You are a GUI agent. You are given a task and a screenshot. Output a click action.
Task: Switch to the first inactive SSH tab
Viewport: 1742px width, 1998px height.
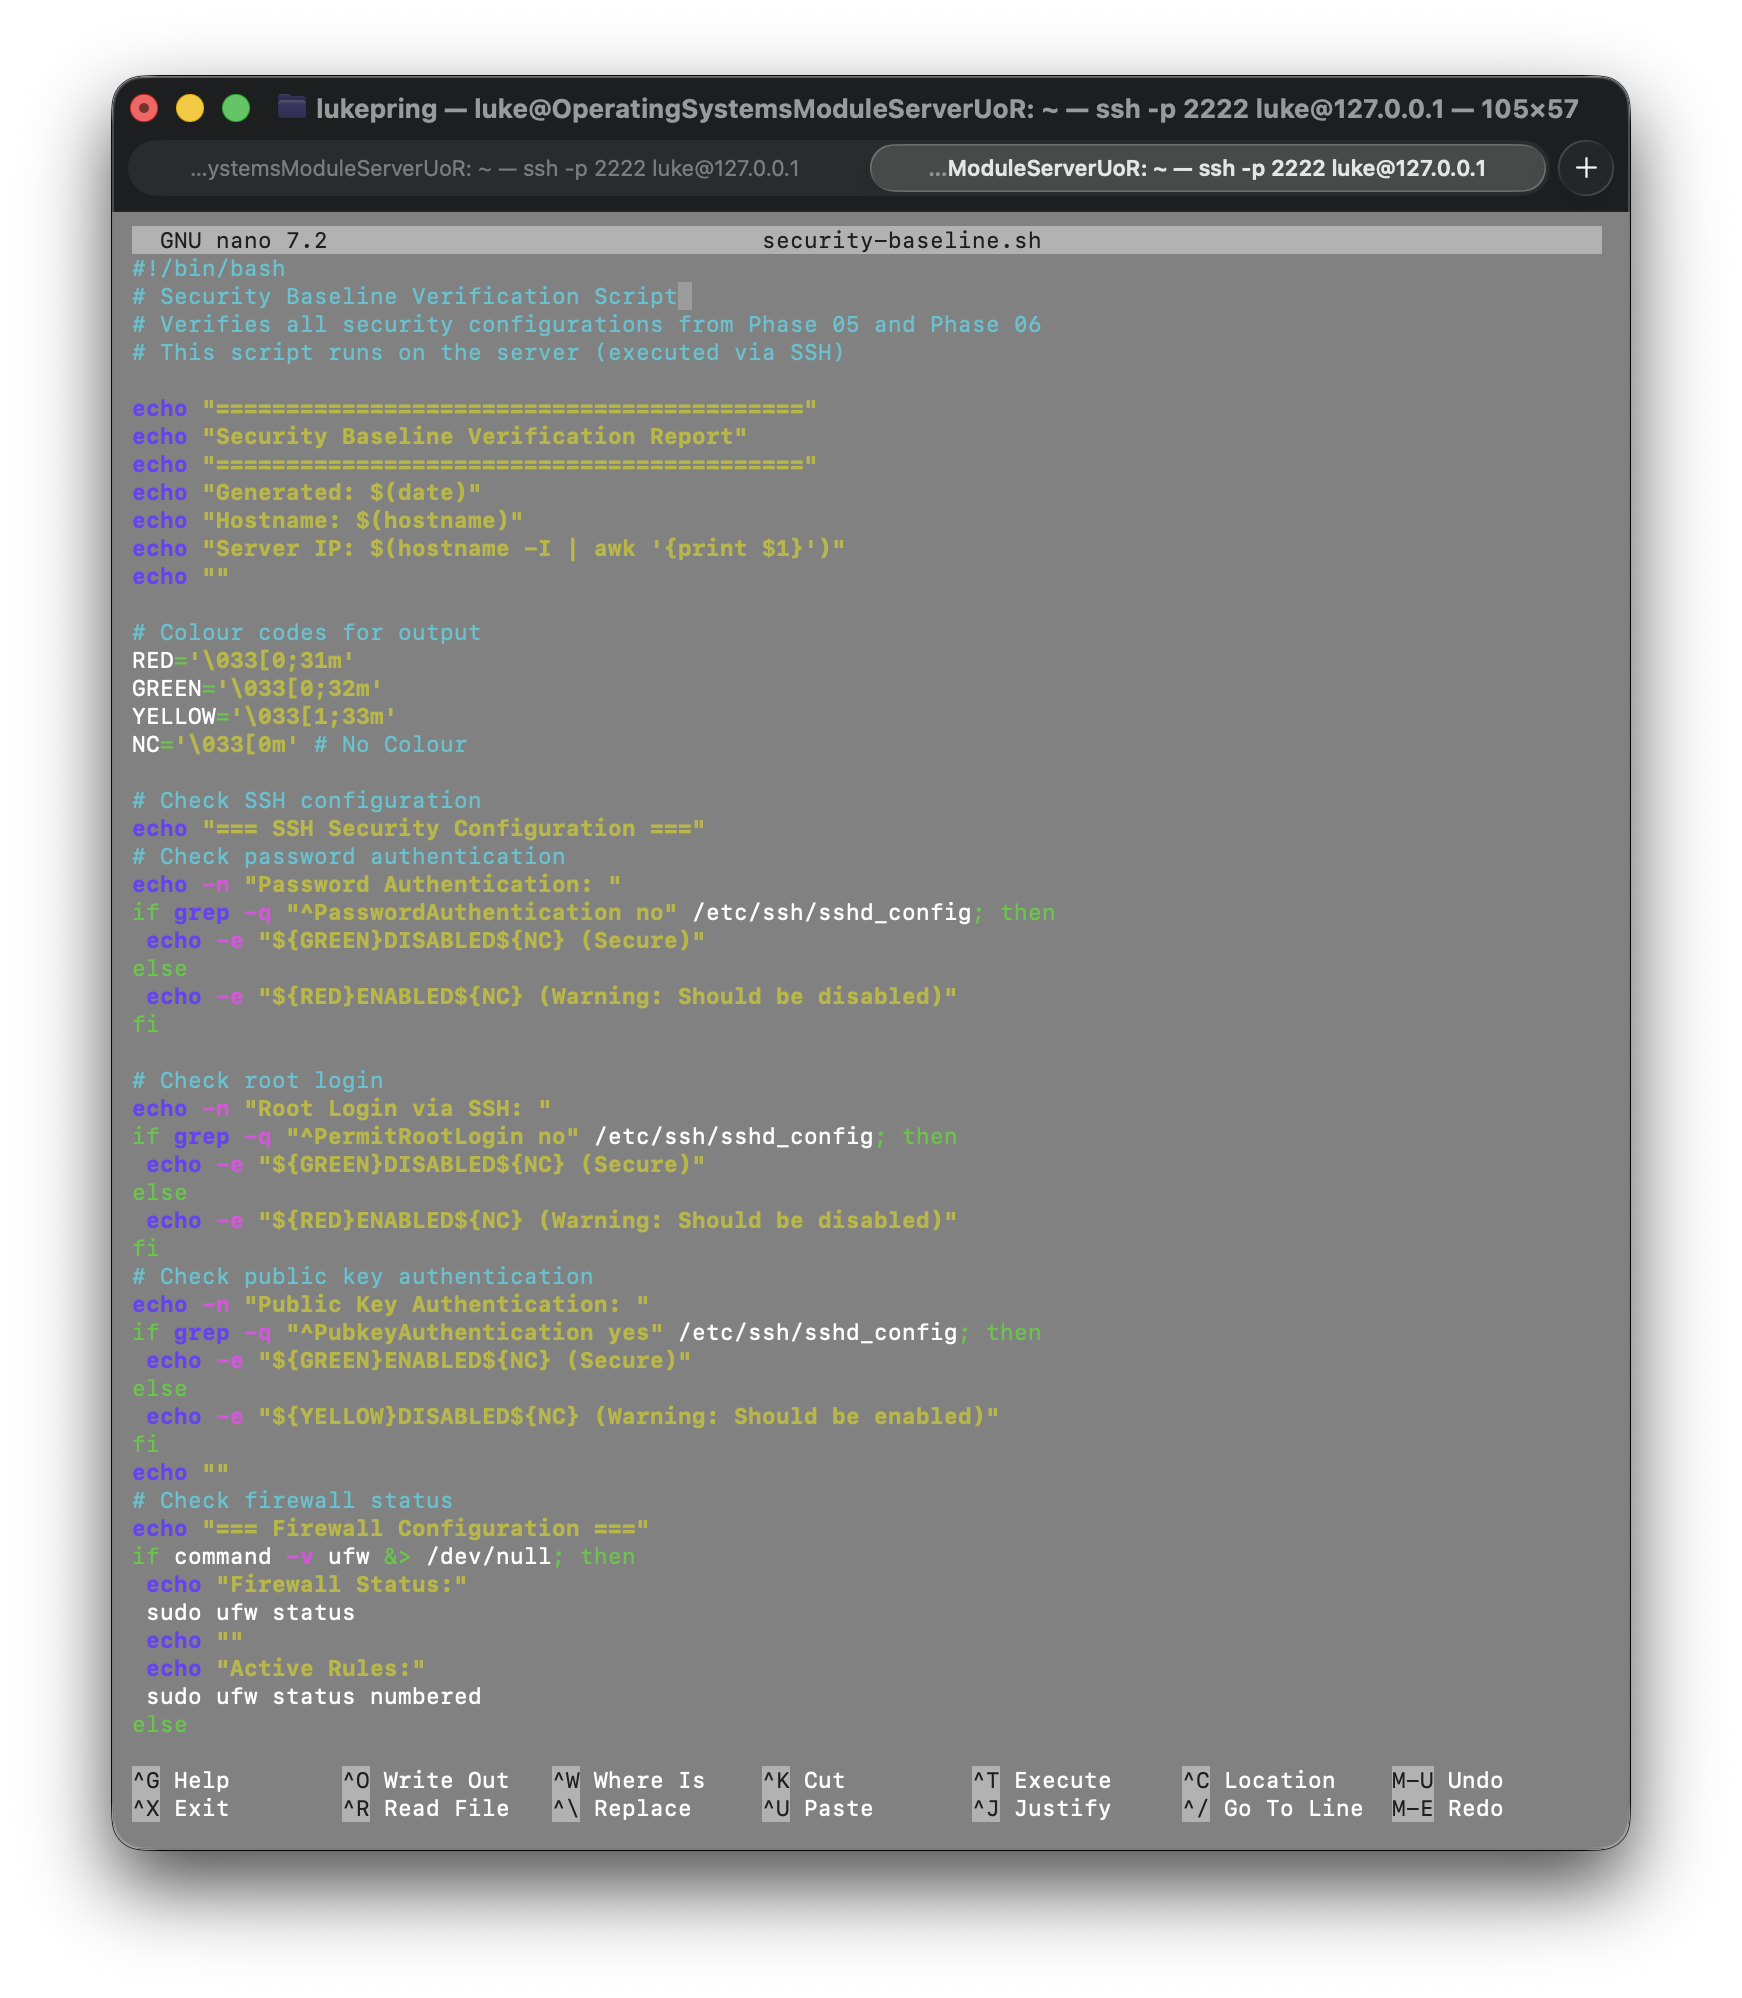click(495, 168)
